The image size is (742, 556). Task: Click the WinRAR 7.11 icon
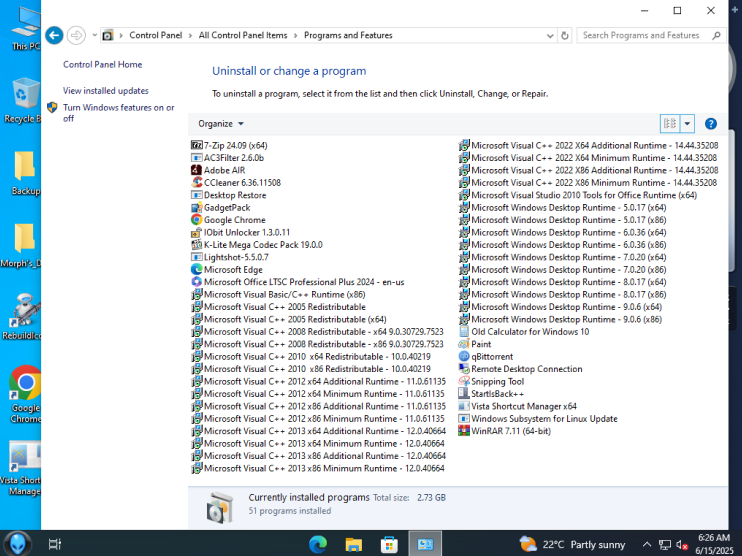click(x=464, y=431)
